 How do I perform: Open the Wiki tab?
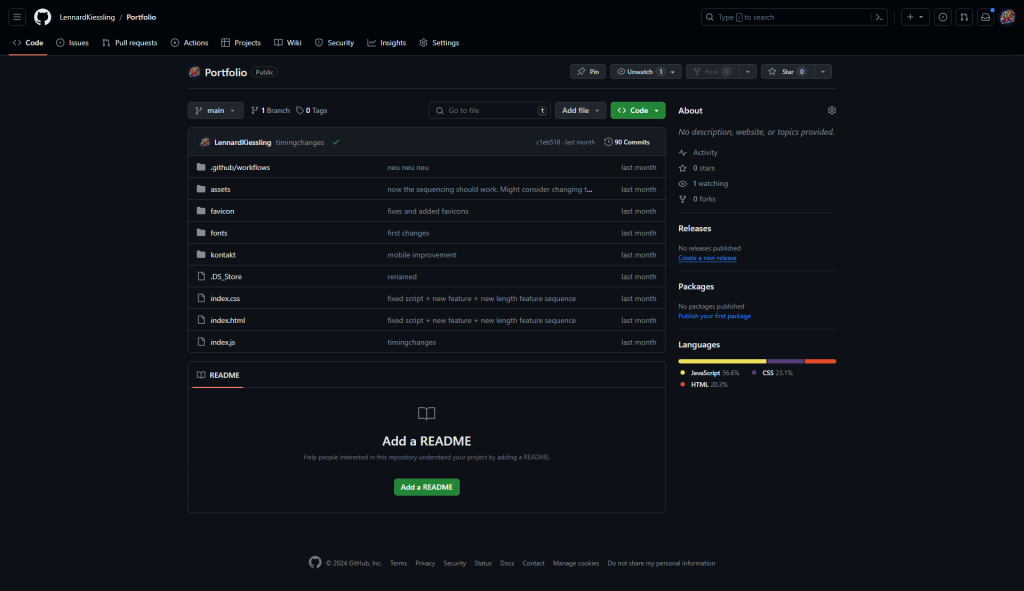click(x=288, y=42)
